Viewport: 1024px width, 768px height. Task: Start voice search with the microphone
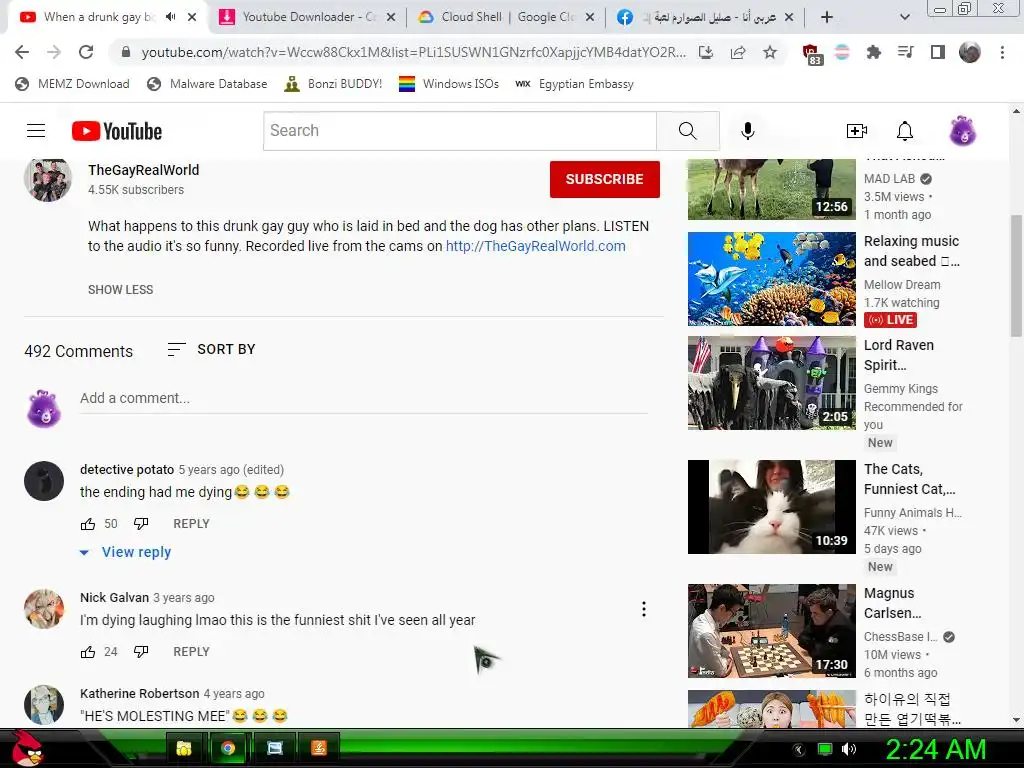748,131
